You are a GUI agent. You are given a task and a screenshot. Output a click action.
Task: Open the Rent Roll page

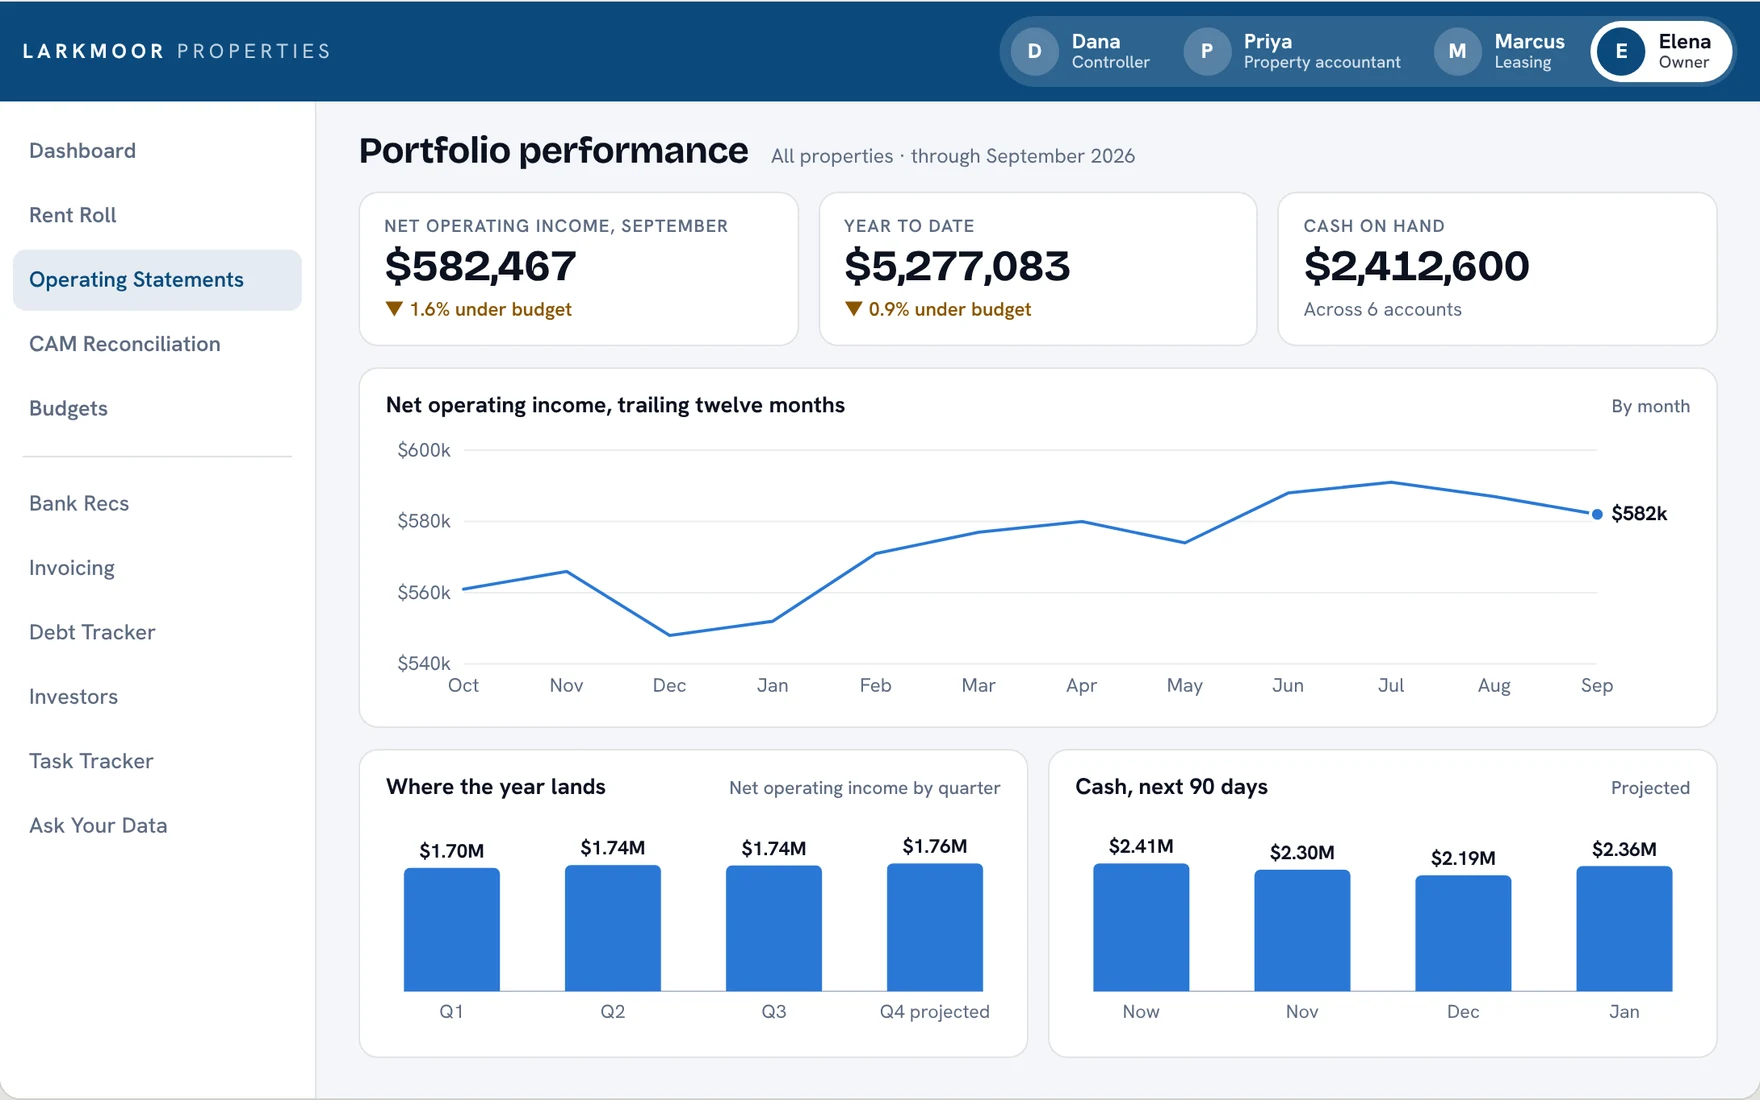(157, 215)
